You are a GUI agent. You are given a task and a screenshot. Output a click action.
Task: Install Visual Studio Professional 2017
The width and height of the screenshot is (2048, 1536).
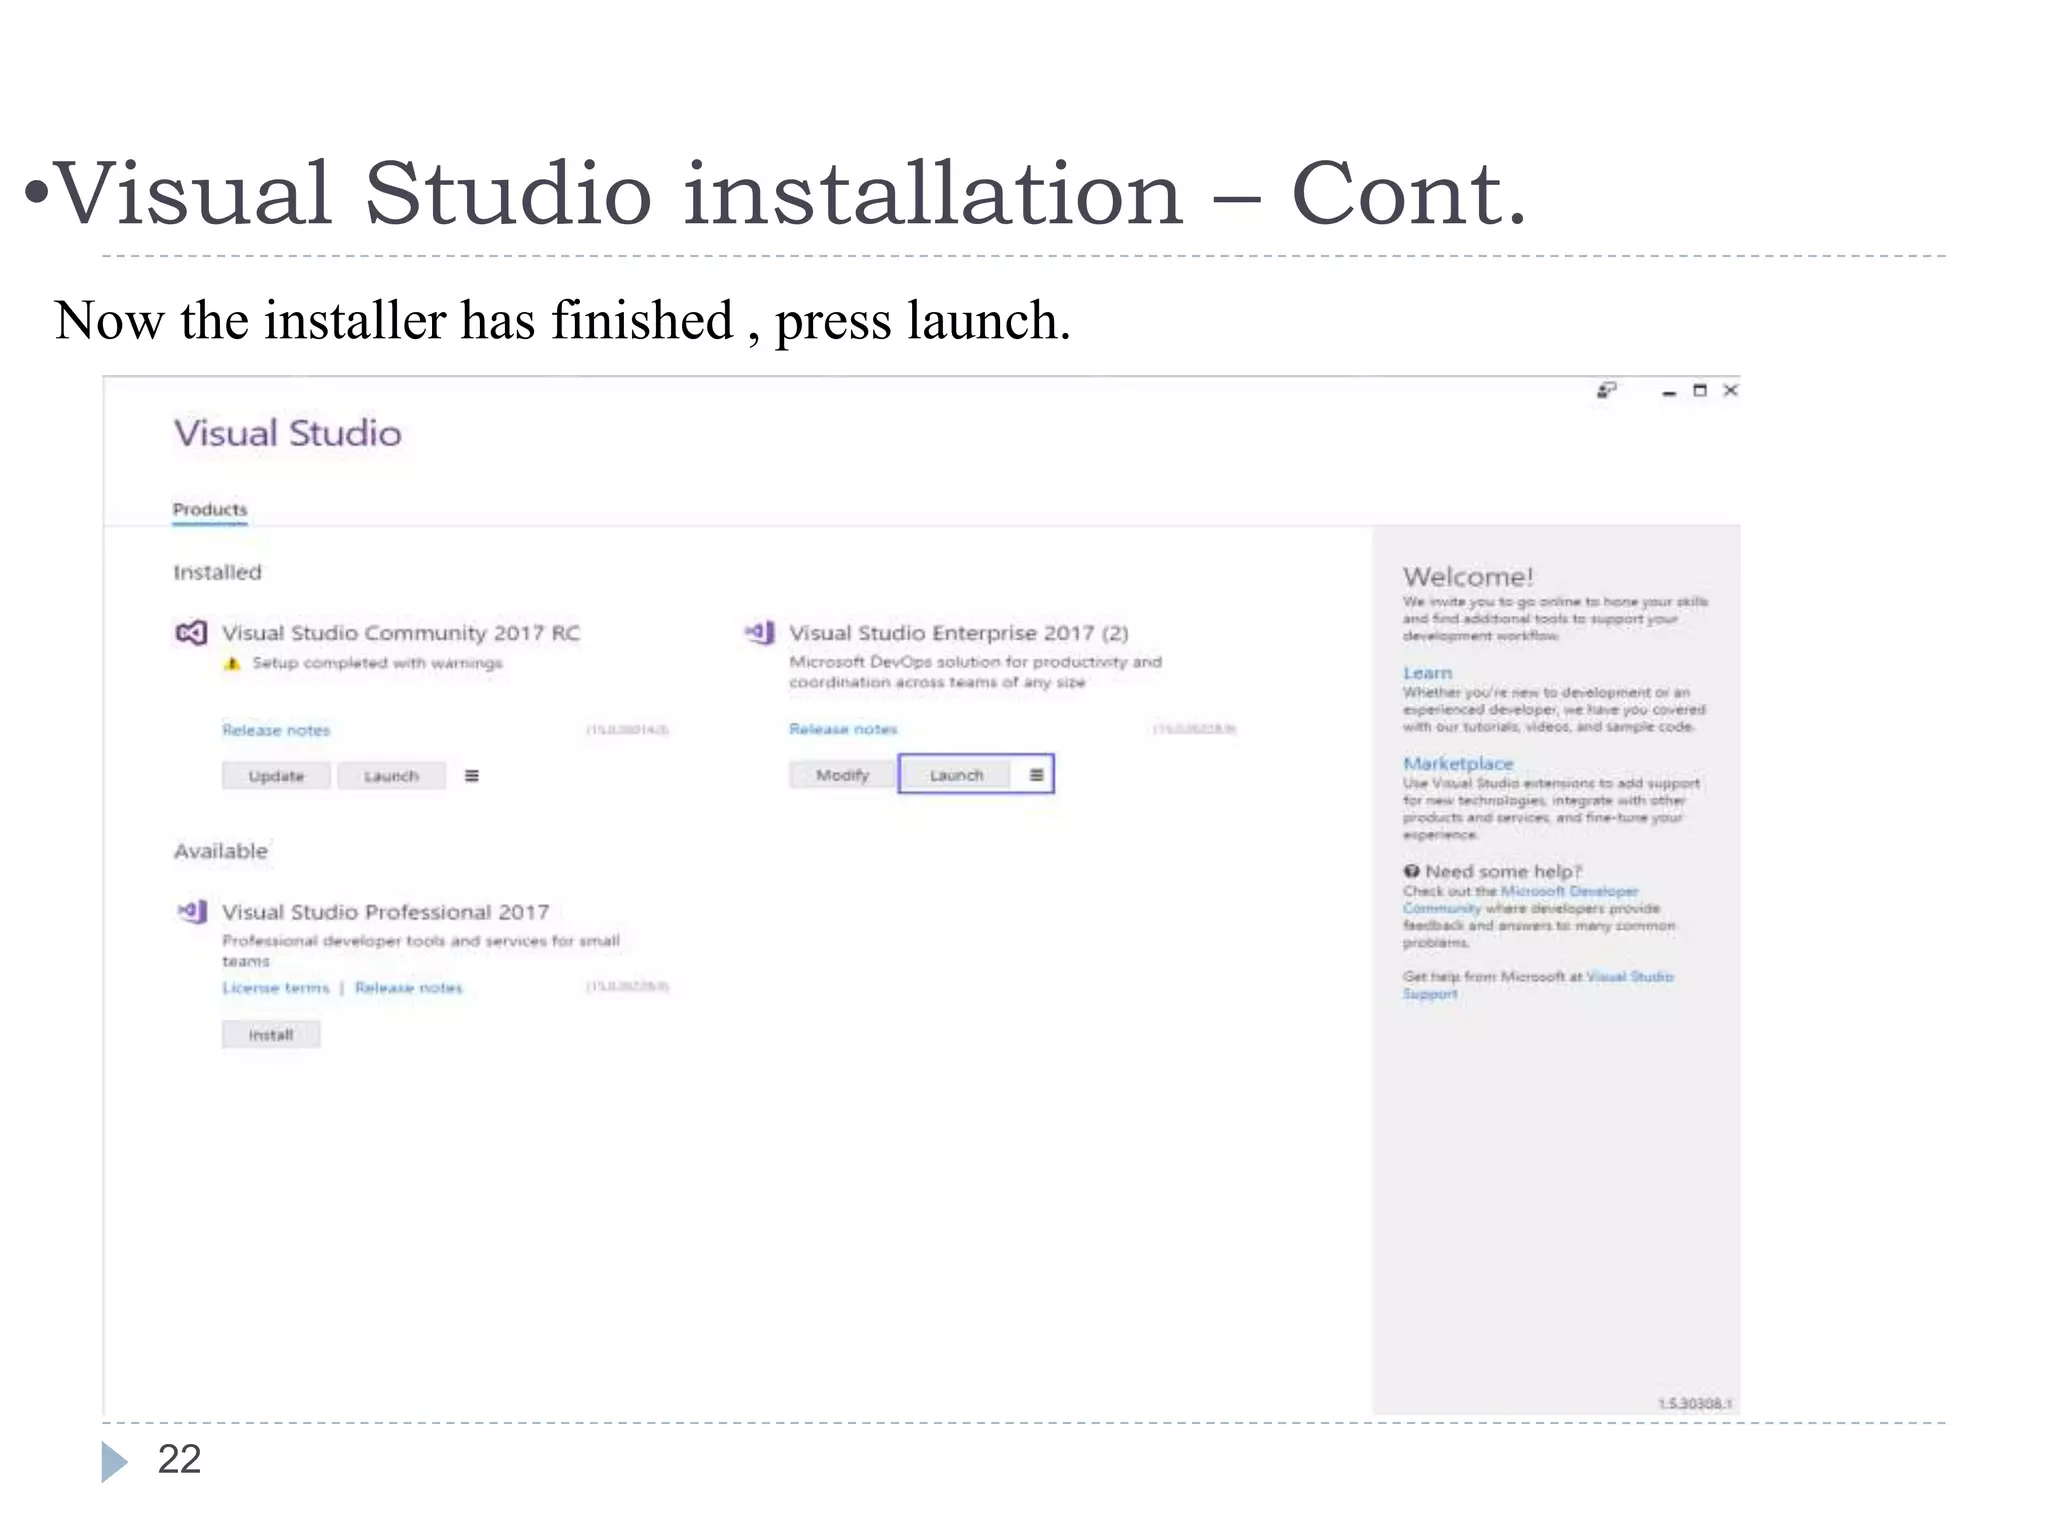271,1035
